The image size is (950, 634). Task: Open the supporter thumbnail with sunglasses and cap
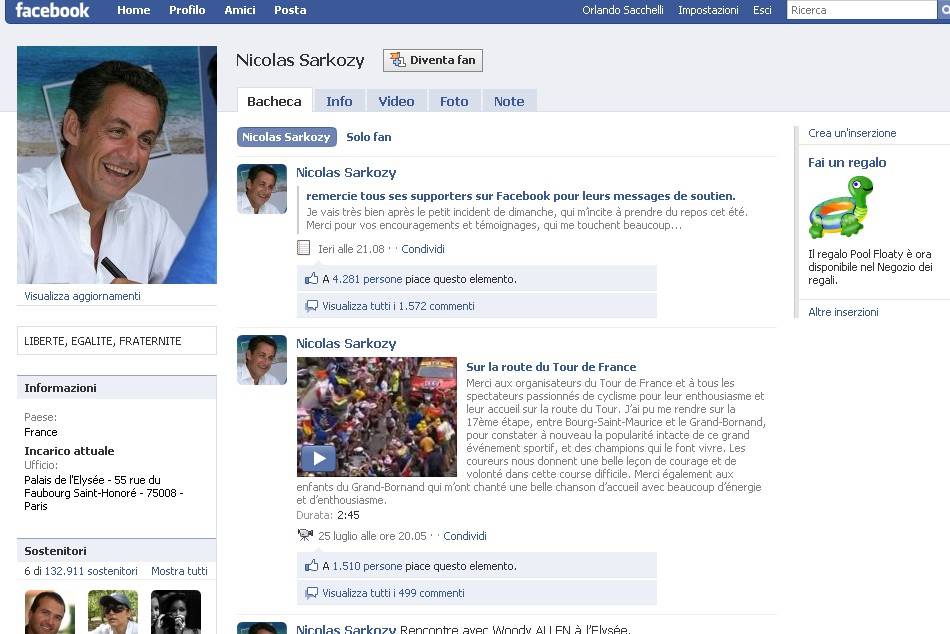click(x=113, y=612)
